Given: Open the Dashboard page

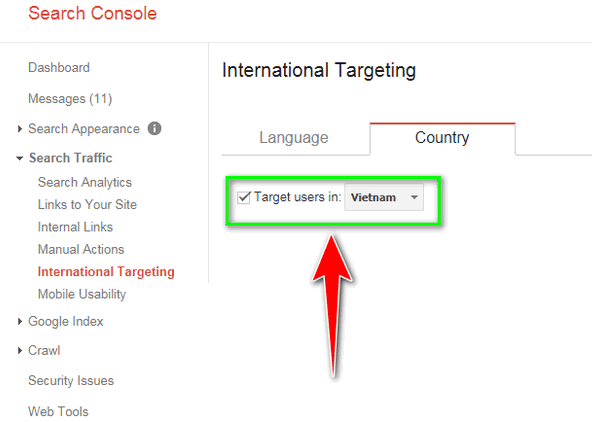Looking at the screenshot, I should click(x=59, y=68).
